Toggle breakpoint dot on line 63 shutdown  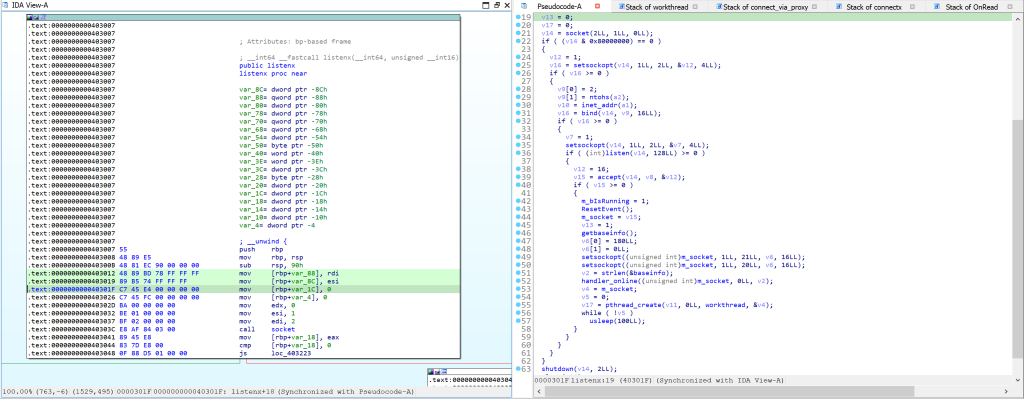point(519,369)
